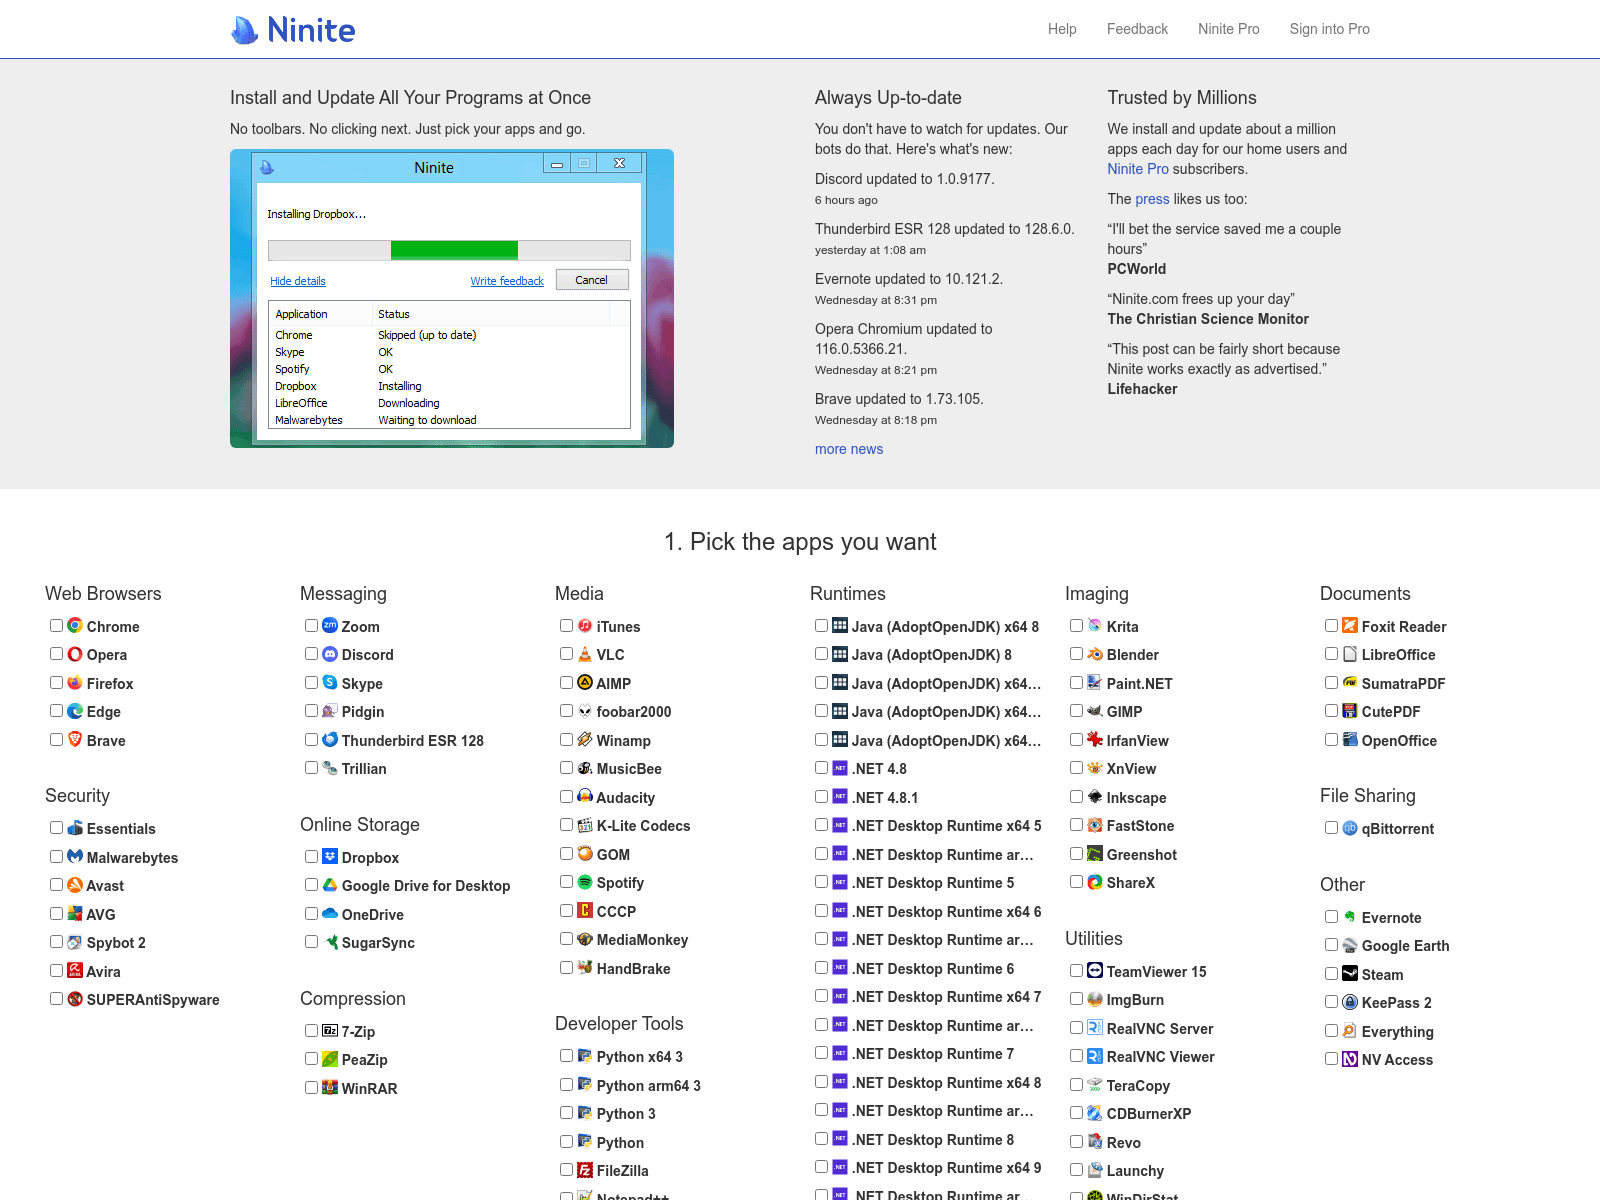Click the Audacity headphones icon
The height and width of the screenshot is (1200, 1600).
tap(585, 796)
